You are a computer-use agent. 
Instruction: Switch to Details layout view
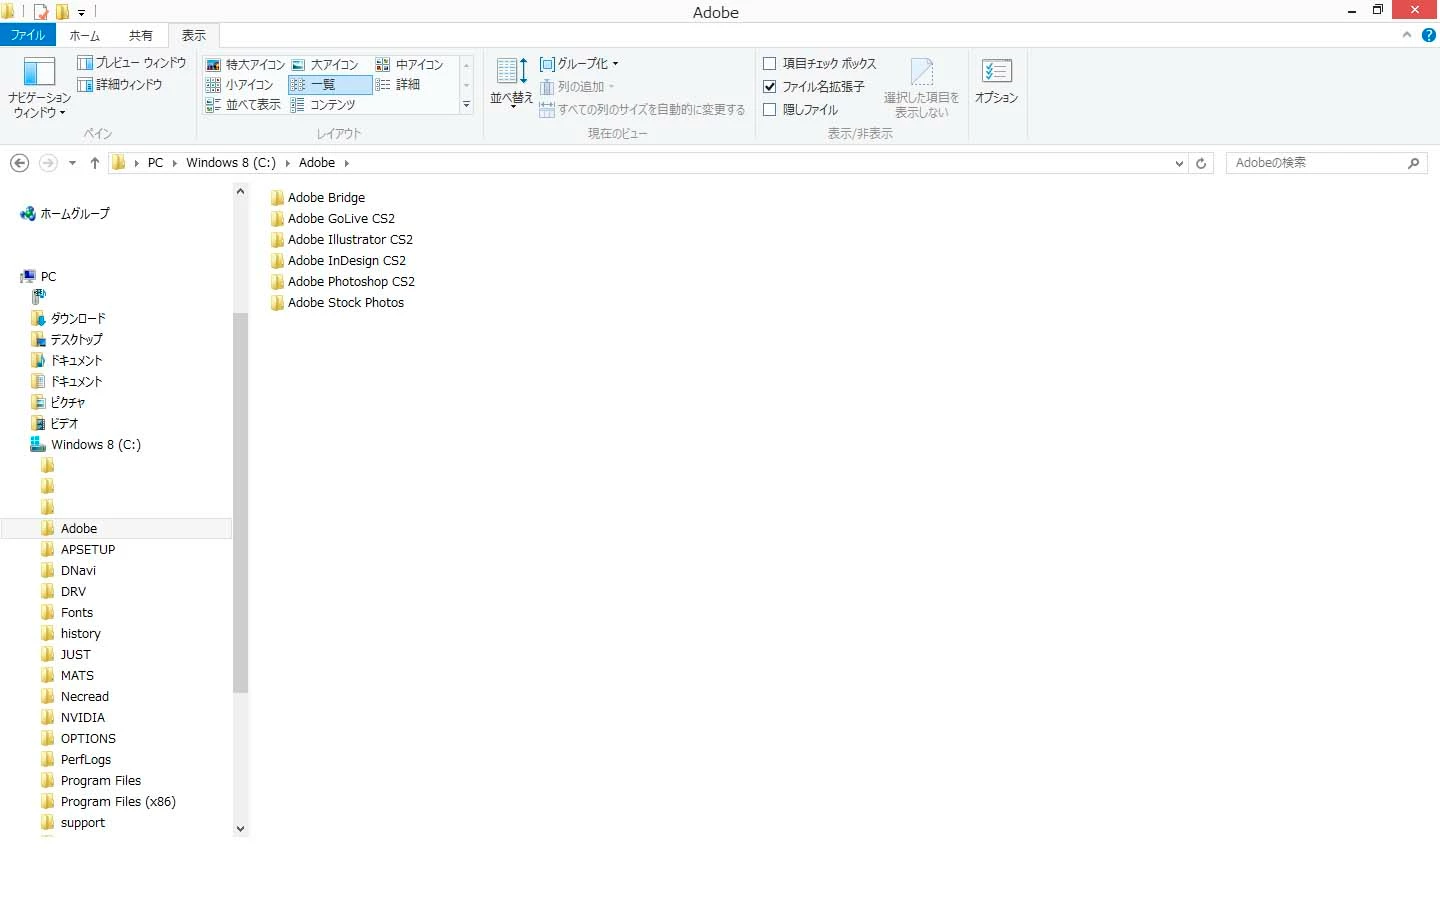coord(398,85)
